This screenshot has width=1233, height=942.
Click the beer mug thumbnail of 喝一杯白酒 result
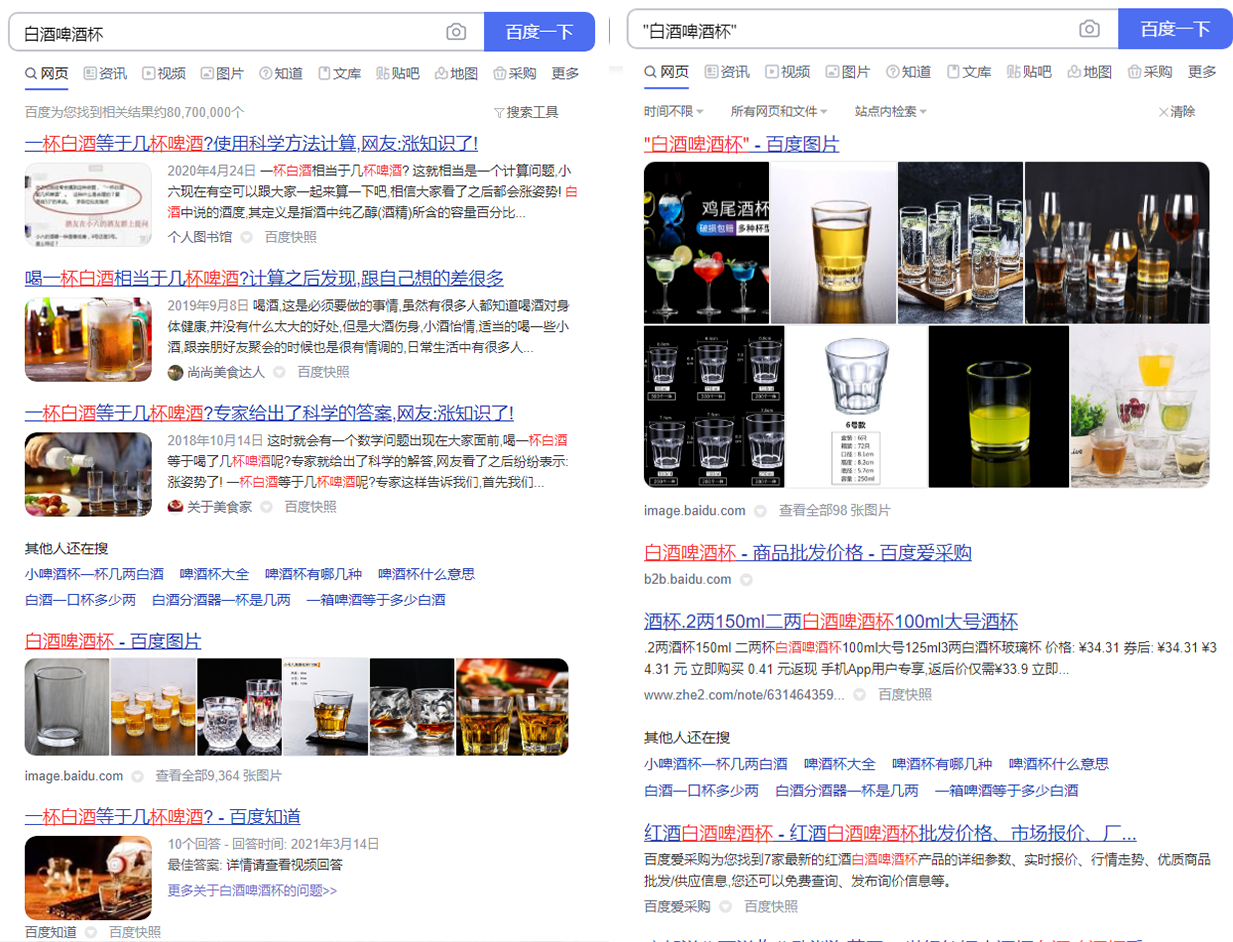88,340
